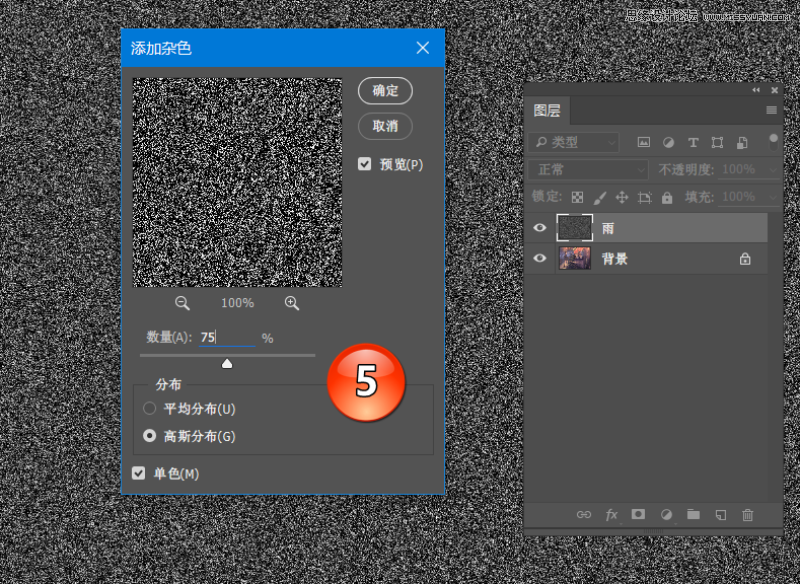Image resolution: width=800 pixels, height=584 pixels.
Task: Toggle the 单色 monochromatic checkbox
Action: tap(138, 474)
